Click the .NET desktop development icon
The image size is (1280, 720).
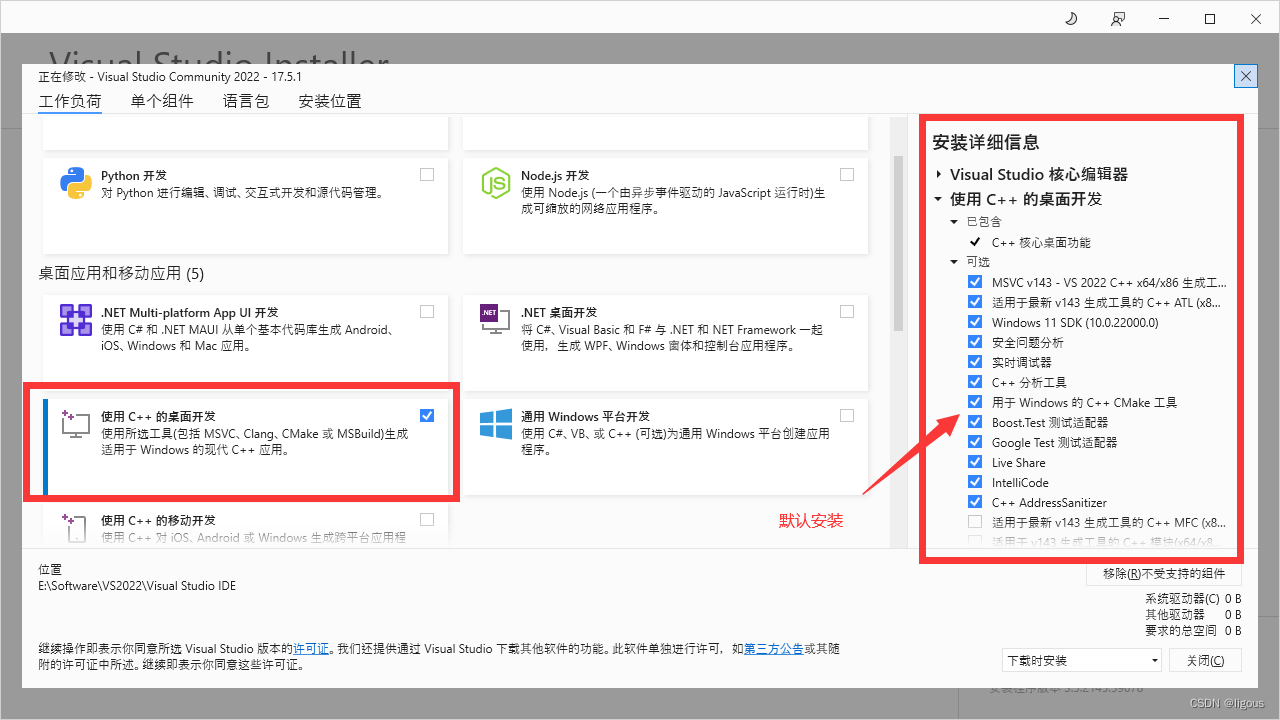[496, 321]
